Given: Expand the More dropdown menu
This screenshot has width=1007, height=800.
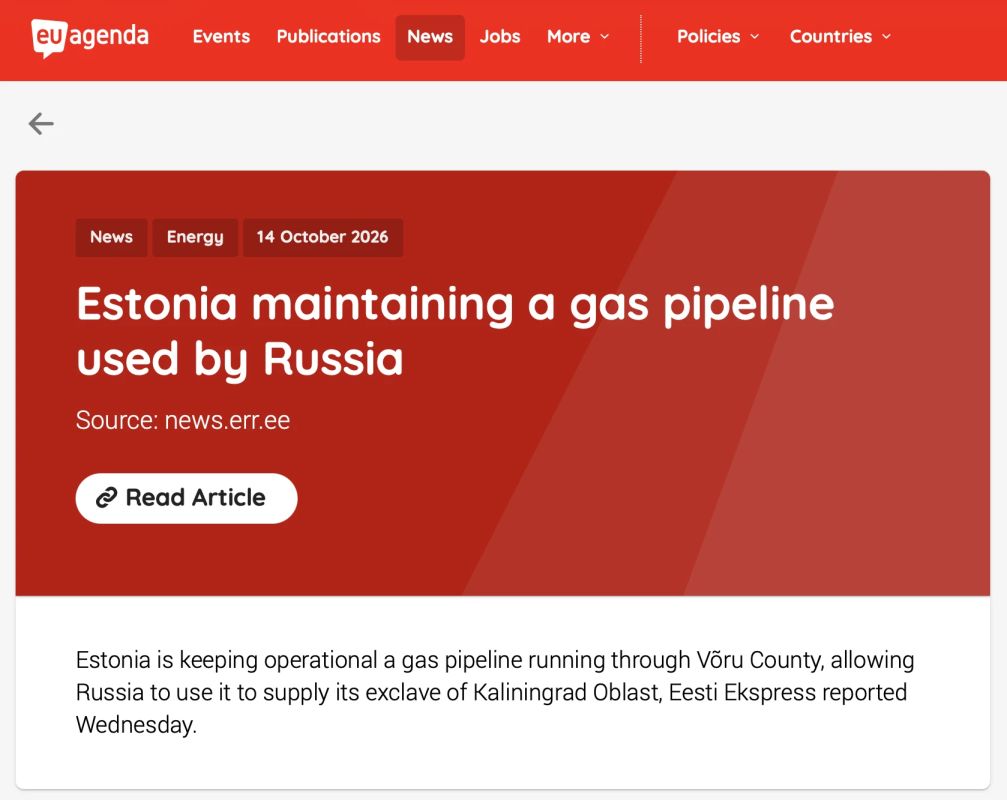Looking at the screenshot, I should pos(578,37).
